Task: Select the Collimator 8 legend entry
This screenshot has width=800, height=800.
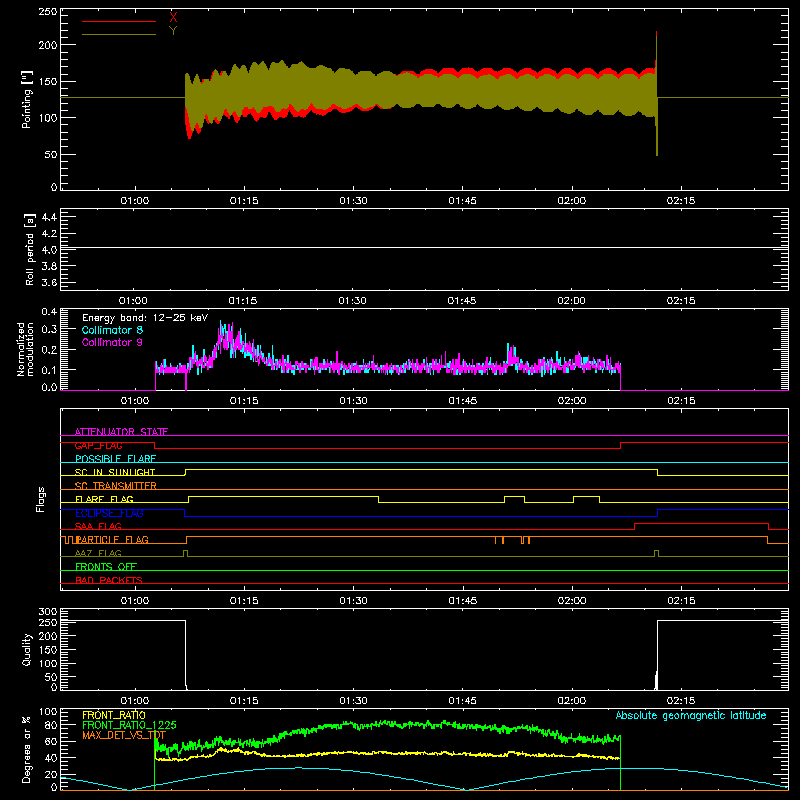Action: [x=112, y=330]
